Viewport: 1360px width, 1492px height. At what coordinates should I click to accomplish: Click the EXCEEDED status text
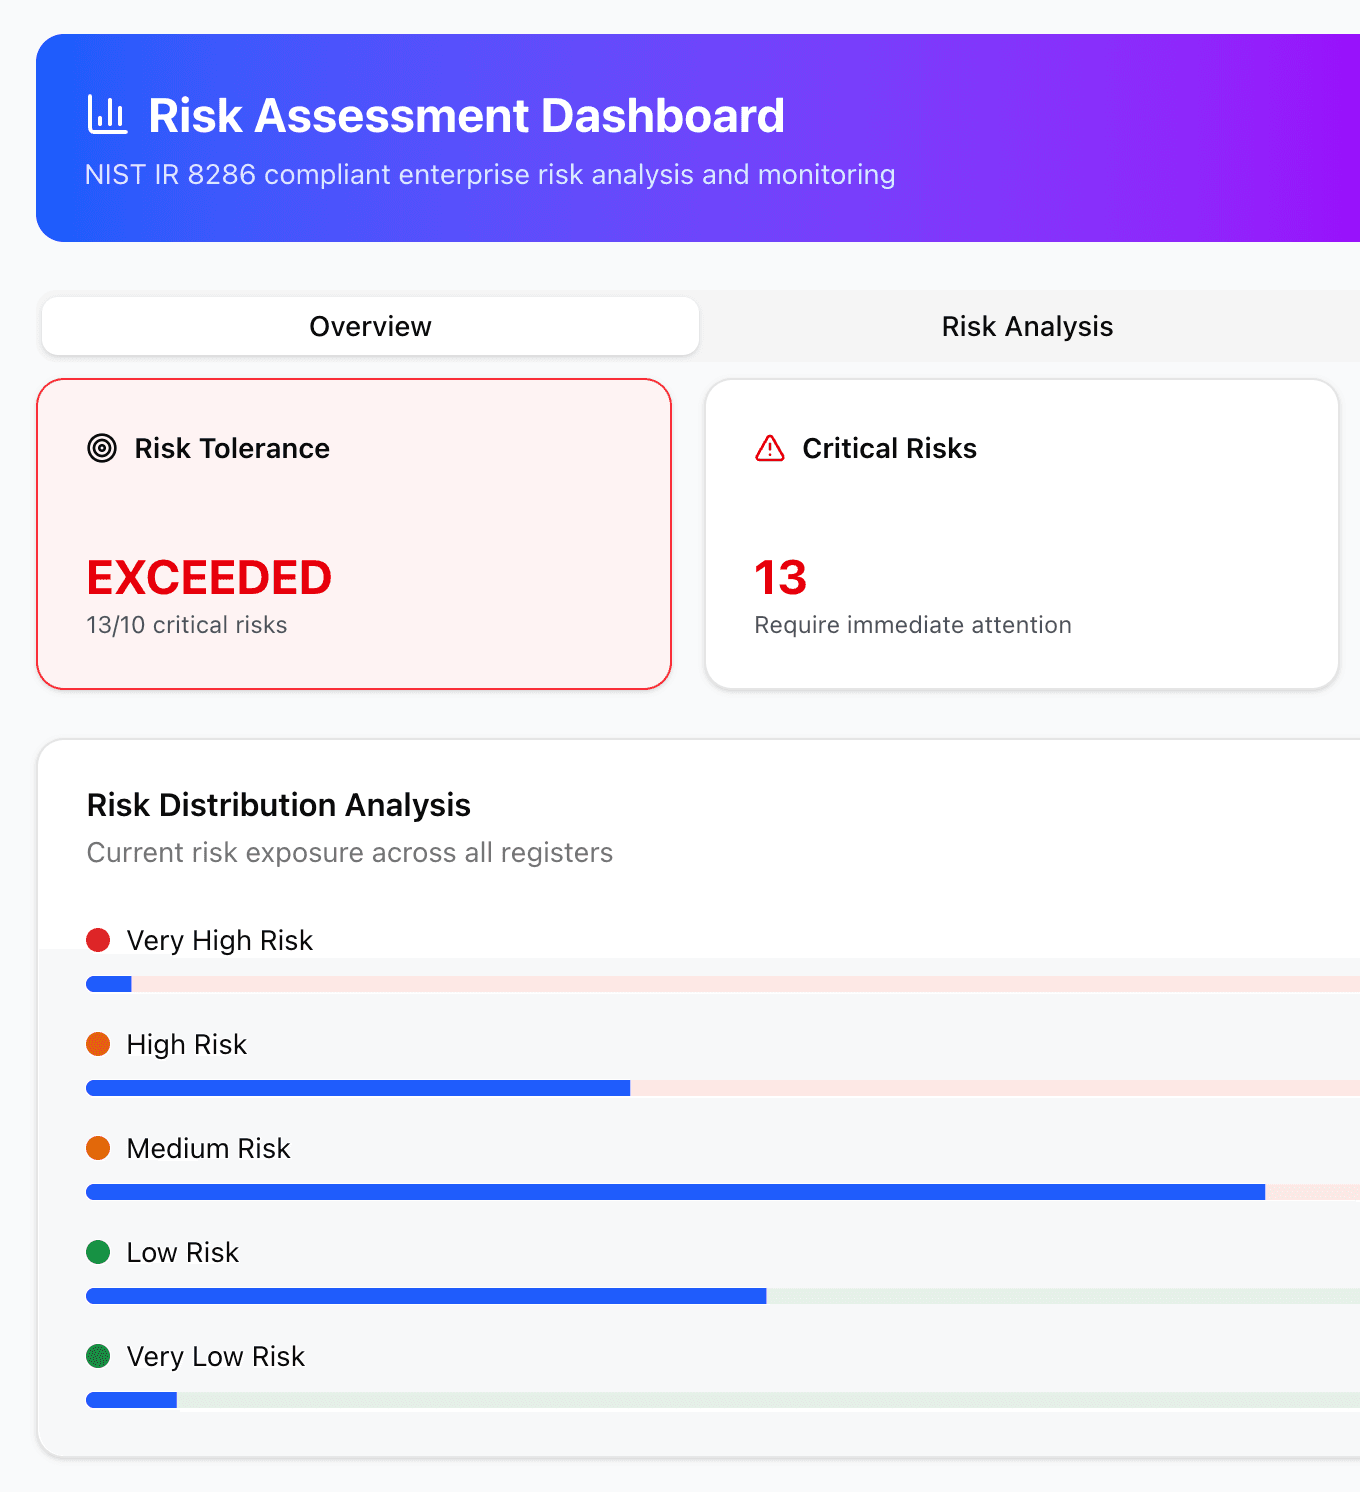point(208,577)
